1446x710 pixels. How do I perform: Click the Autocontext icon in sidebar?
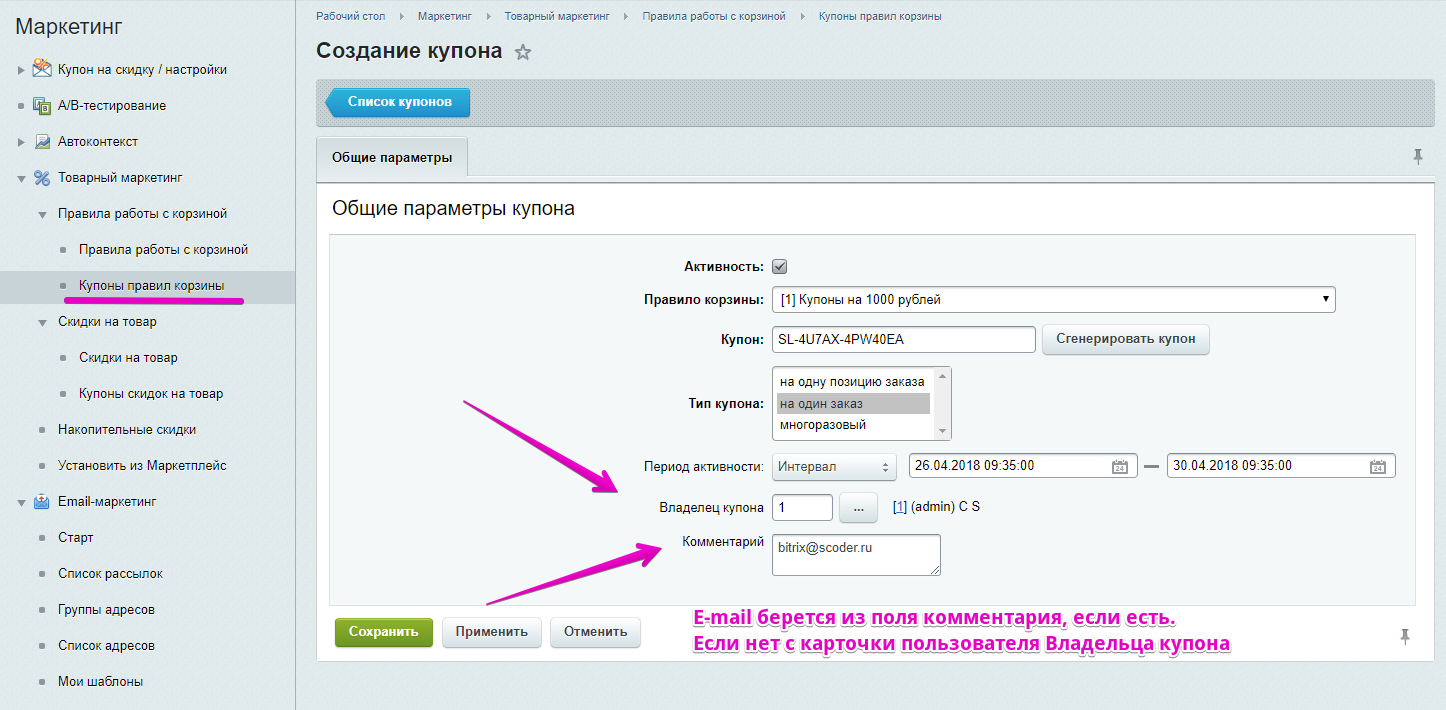point(42,141)
